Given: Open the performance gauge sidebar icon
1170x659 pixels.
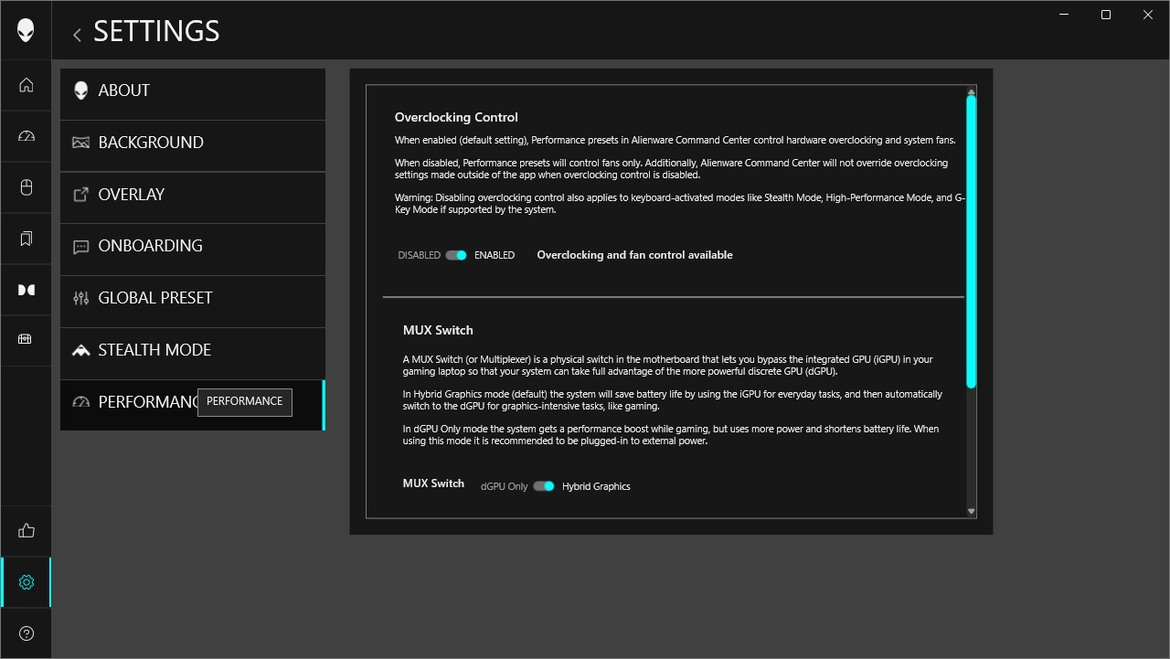Looking at the screenshot, I should tap(26, 136).
